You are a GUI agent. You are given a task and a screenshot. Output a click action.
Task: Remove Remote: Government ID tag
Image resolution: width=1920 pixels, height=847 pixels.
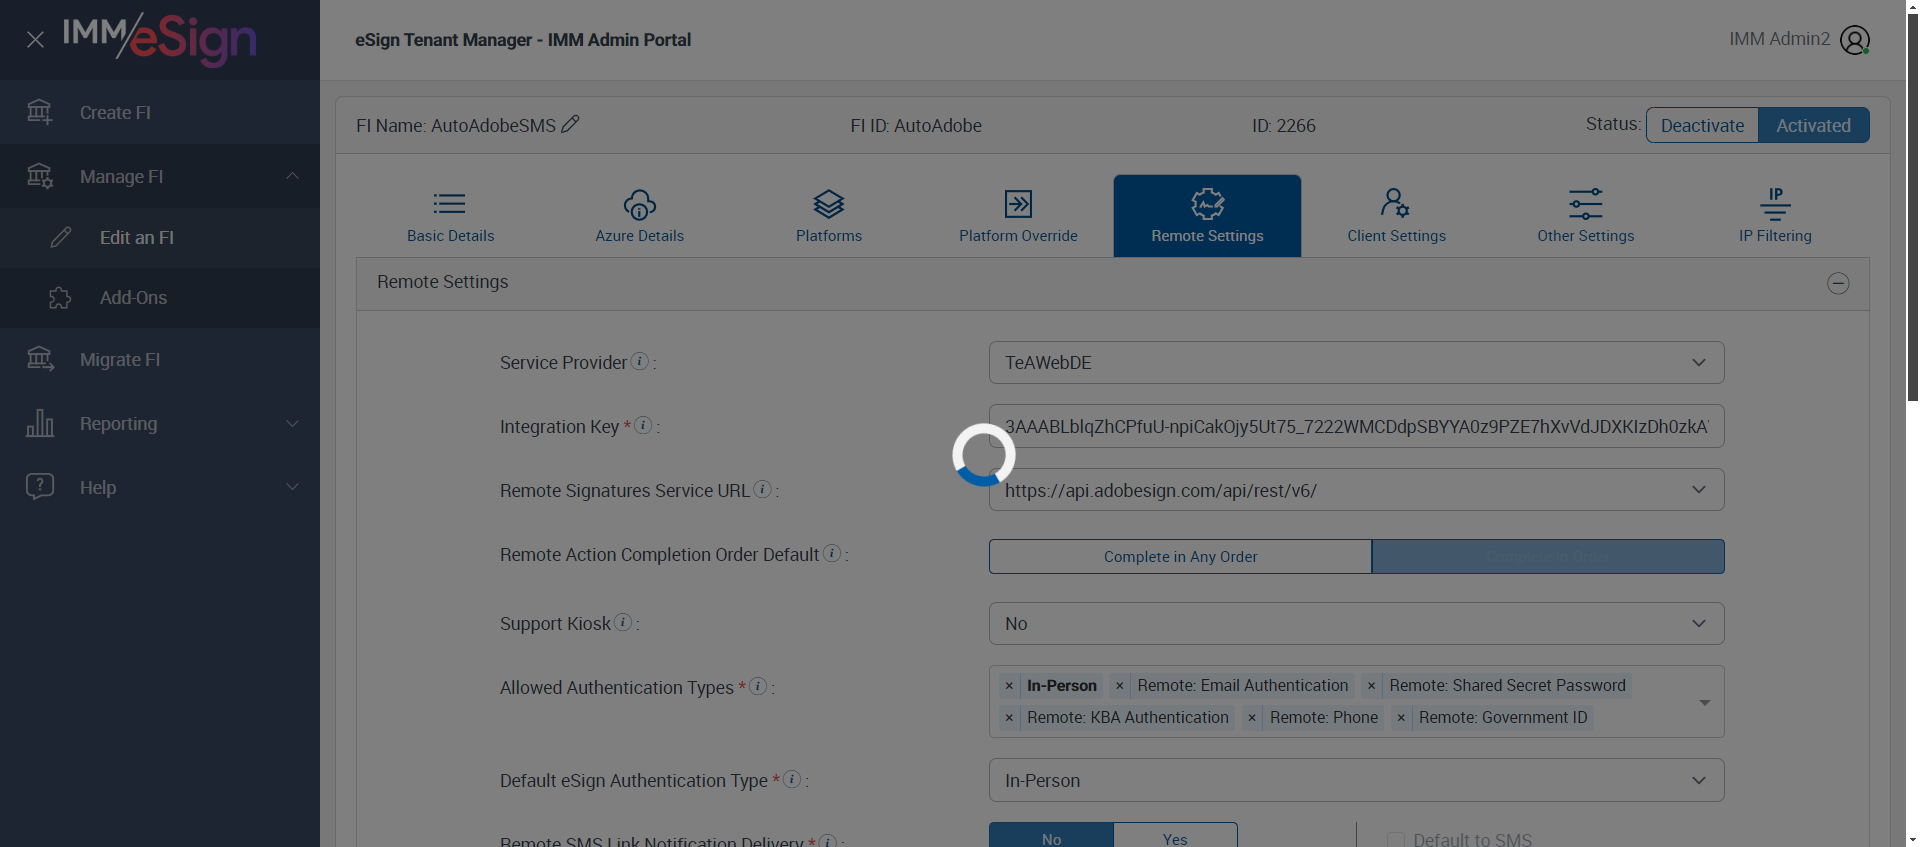pos(1401,718)
